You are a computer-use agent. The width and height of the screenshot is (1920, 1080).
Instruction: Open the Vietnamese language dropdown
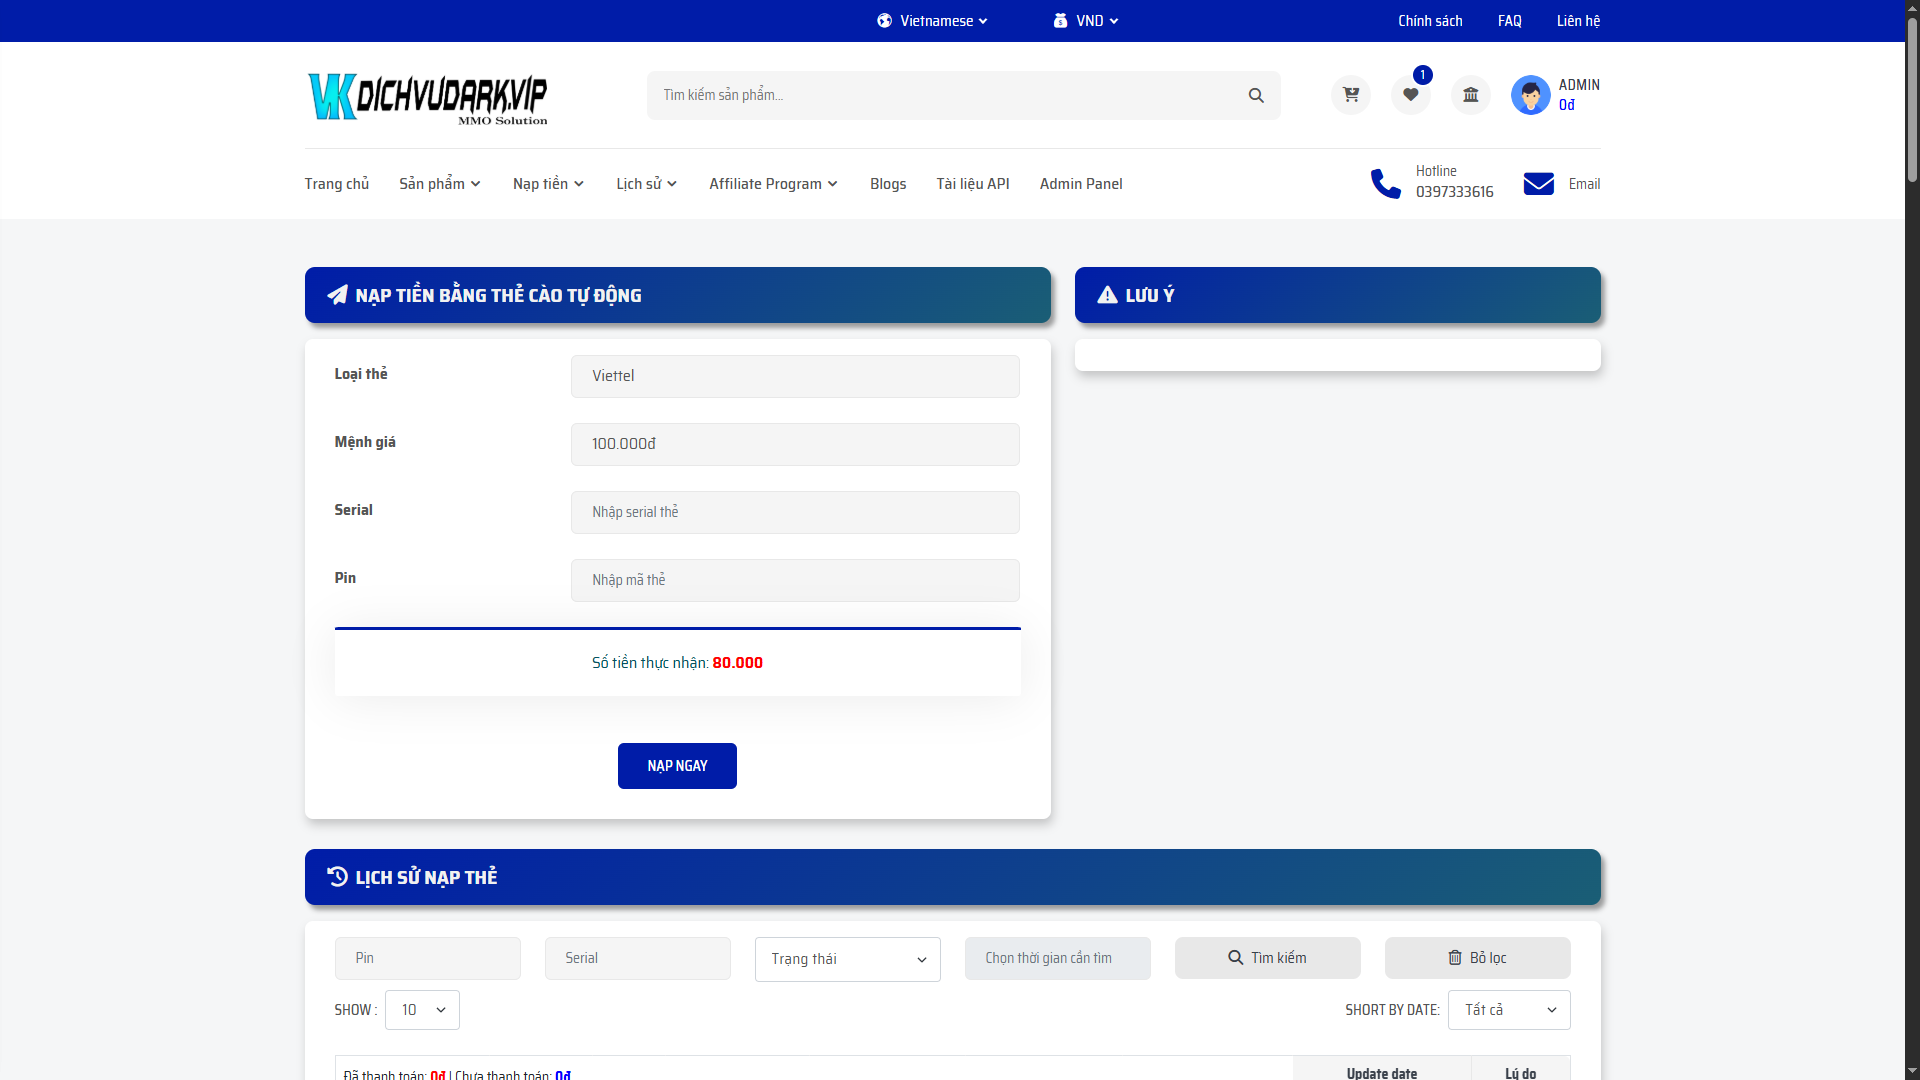click(x=932, y=21)
